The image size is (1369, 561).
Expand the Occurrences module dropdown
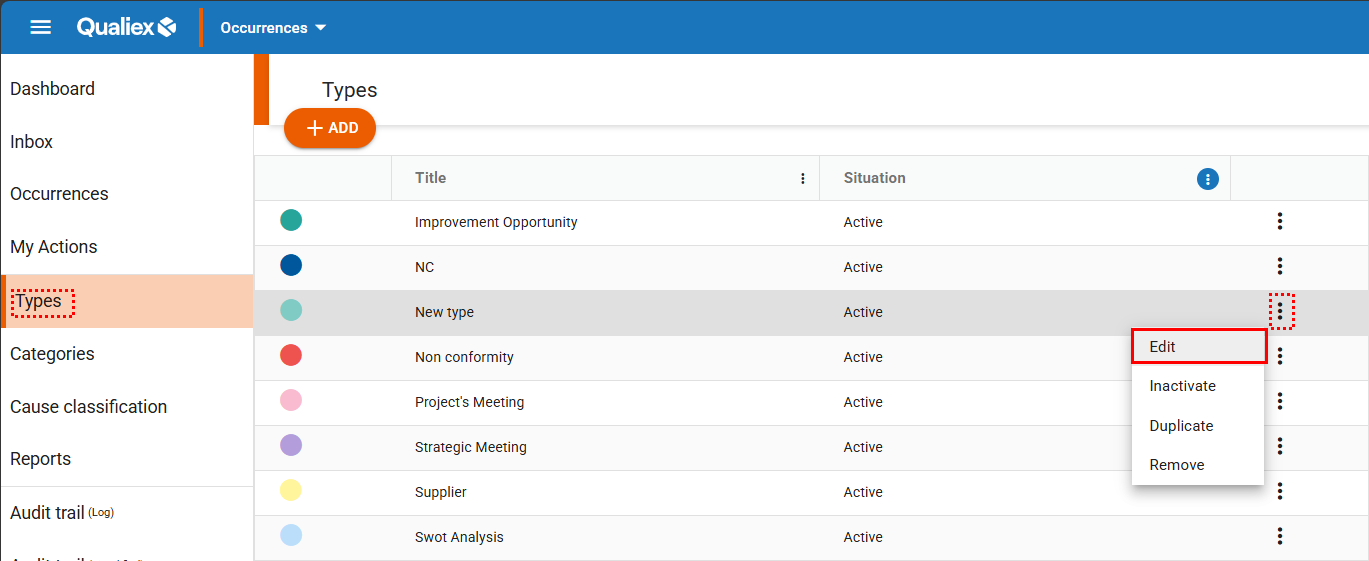tap(273, 28)
